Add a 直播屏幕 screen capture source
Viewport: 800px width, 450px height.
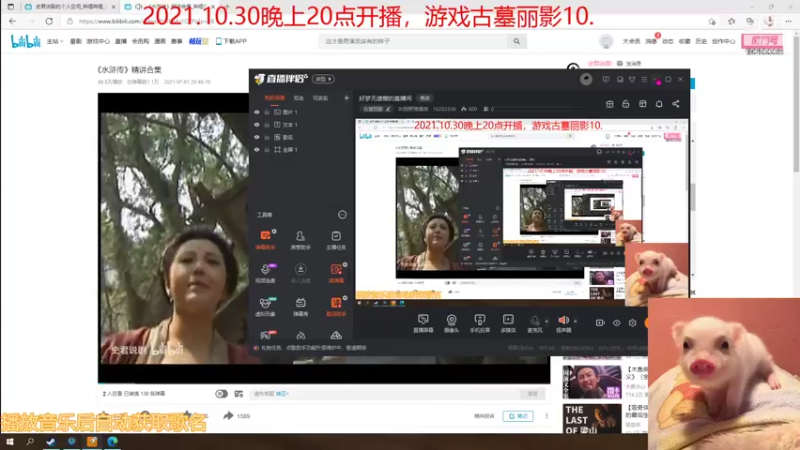(423, 323)
